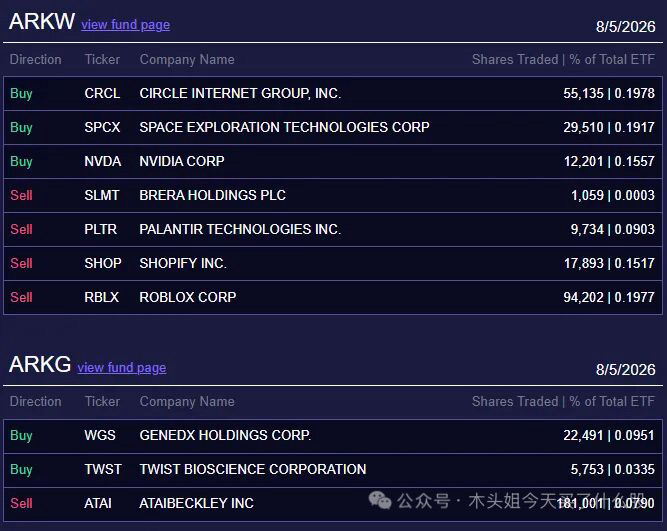This screenshot has height=531, width=667.
Task: Select ROBLOX CORP company name
Action: click(x=188, y=297)
